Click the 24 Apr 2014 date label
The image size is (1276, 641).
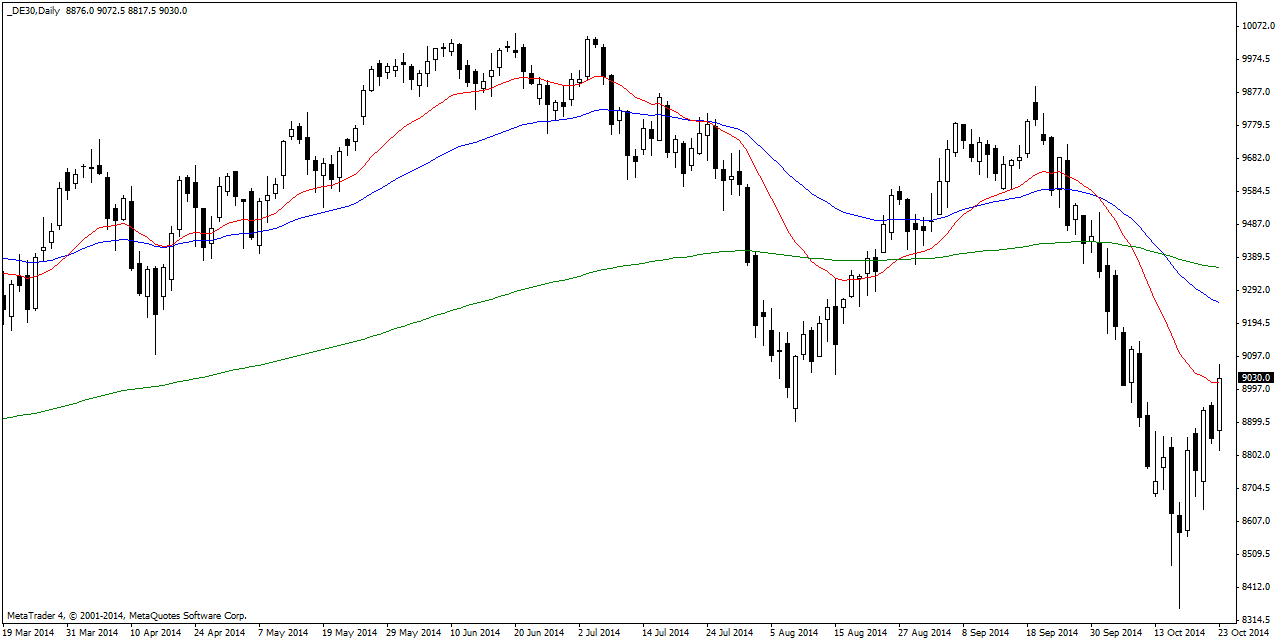tap(219, 633)
